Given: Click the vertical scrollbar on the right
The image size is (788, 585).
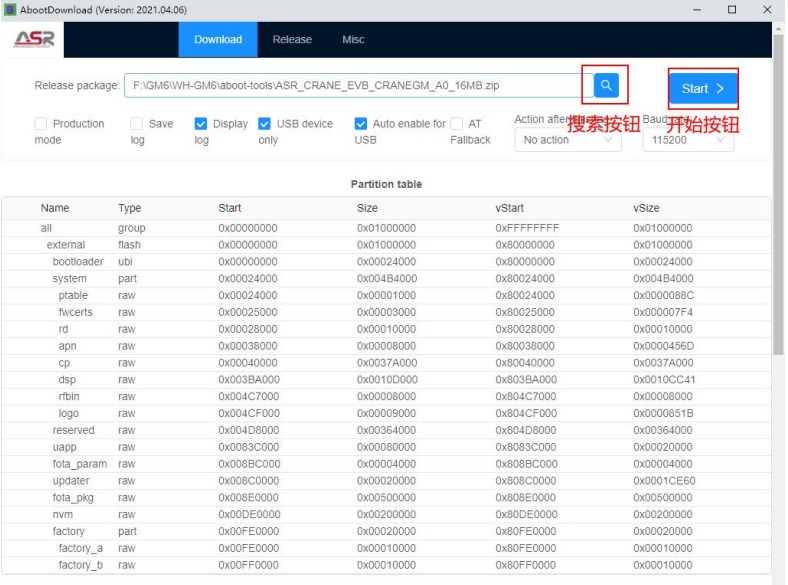Looking at the screenshot, I should click(779, 200).
